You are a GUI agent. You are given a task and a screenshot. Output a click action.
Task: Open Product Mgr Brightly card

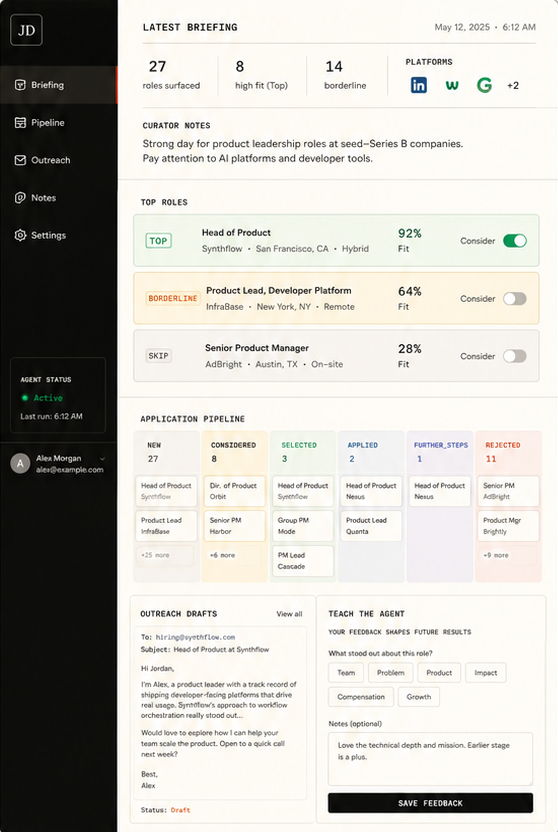pyautogui.click(x=508, y=525)
